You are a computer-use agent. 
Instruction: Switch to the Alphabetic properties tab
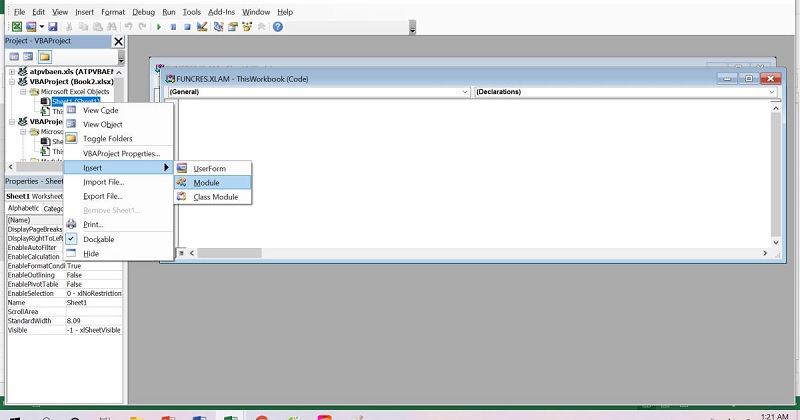23,208
